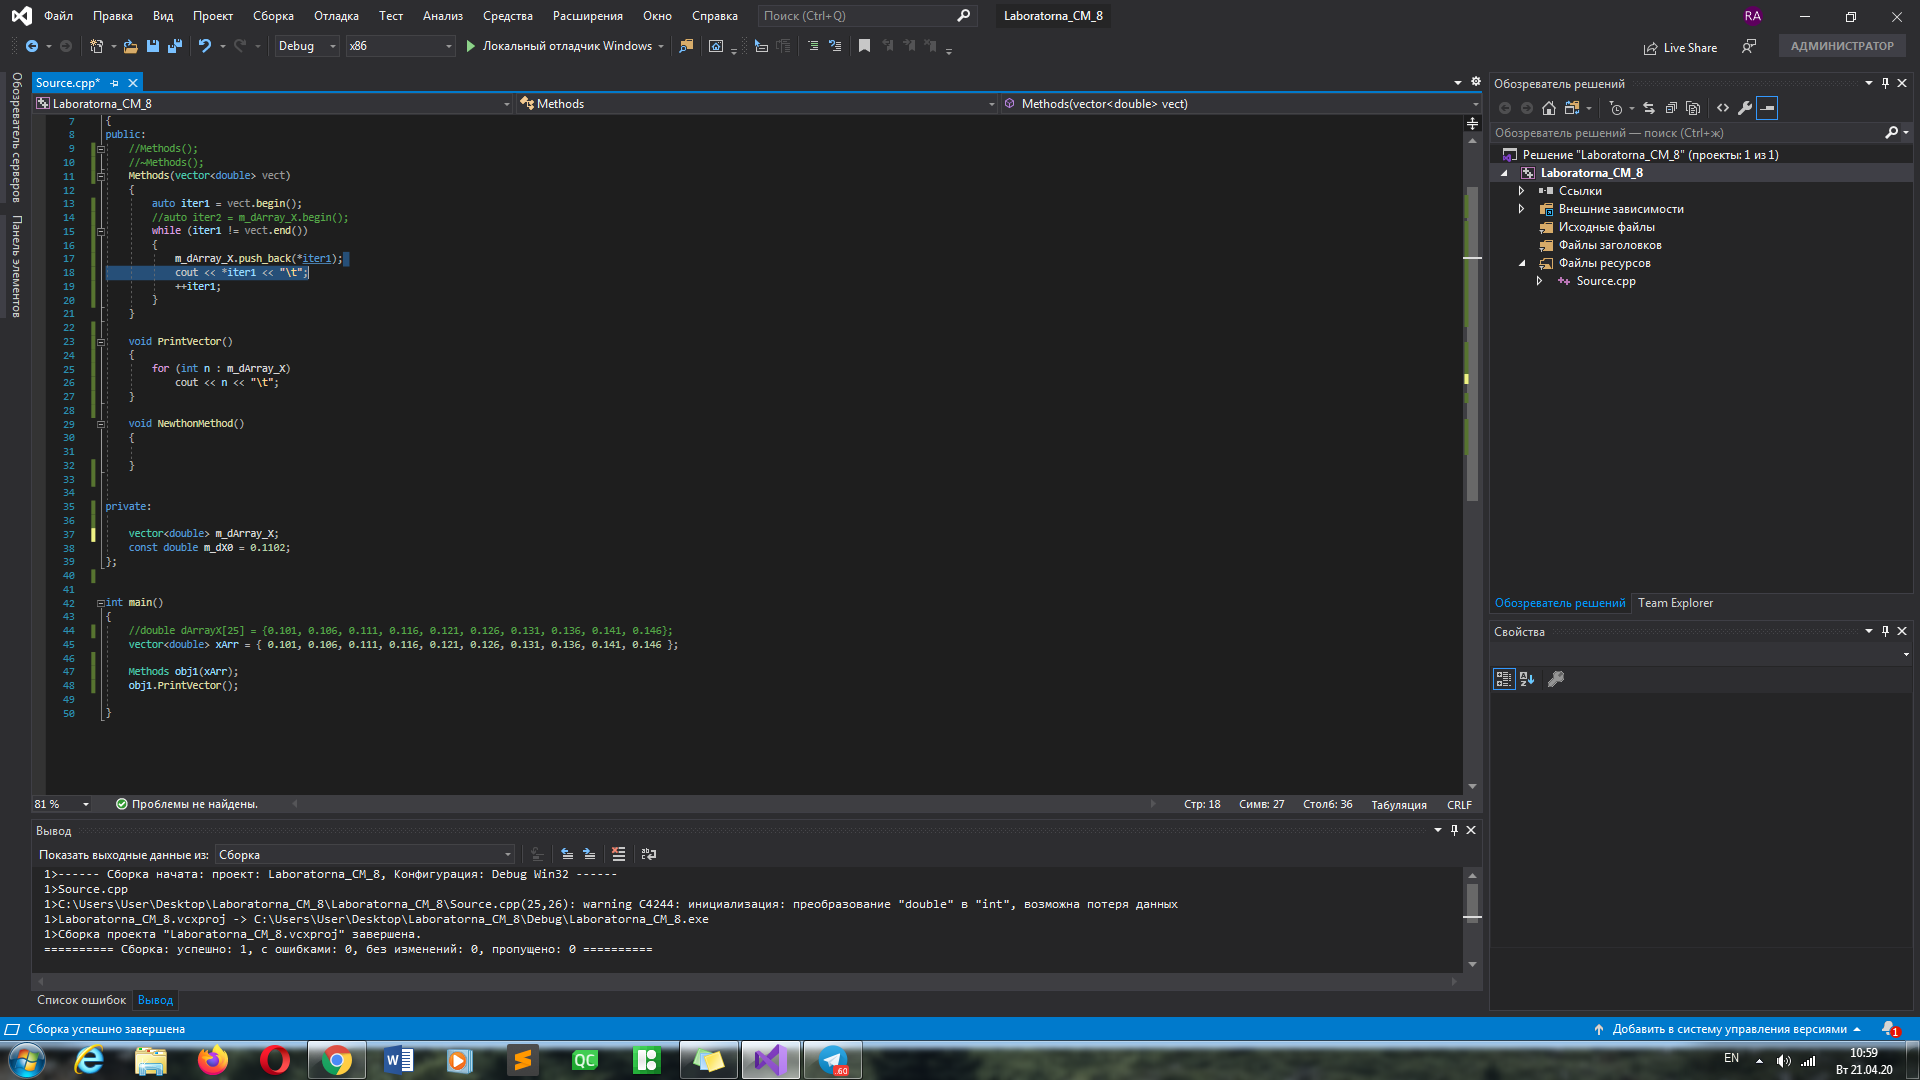Screen dimensions: 1920x1080
Task: Open the Home view in Solution Explorer
Action: (1549, 108)
